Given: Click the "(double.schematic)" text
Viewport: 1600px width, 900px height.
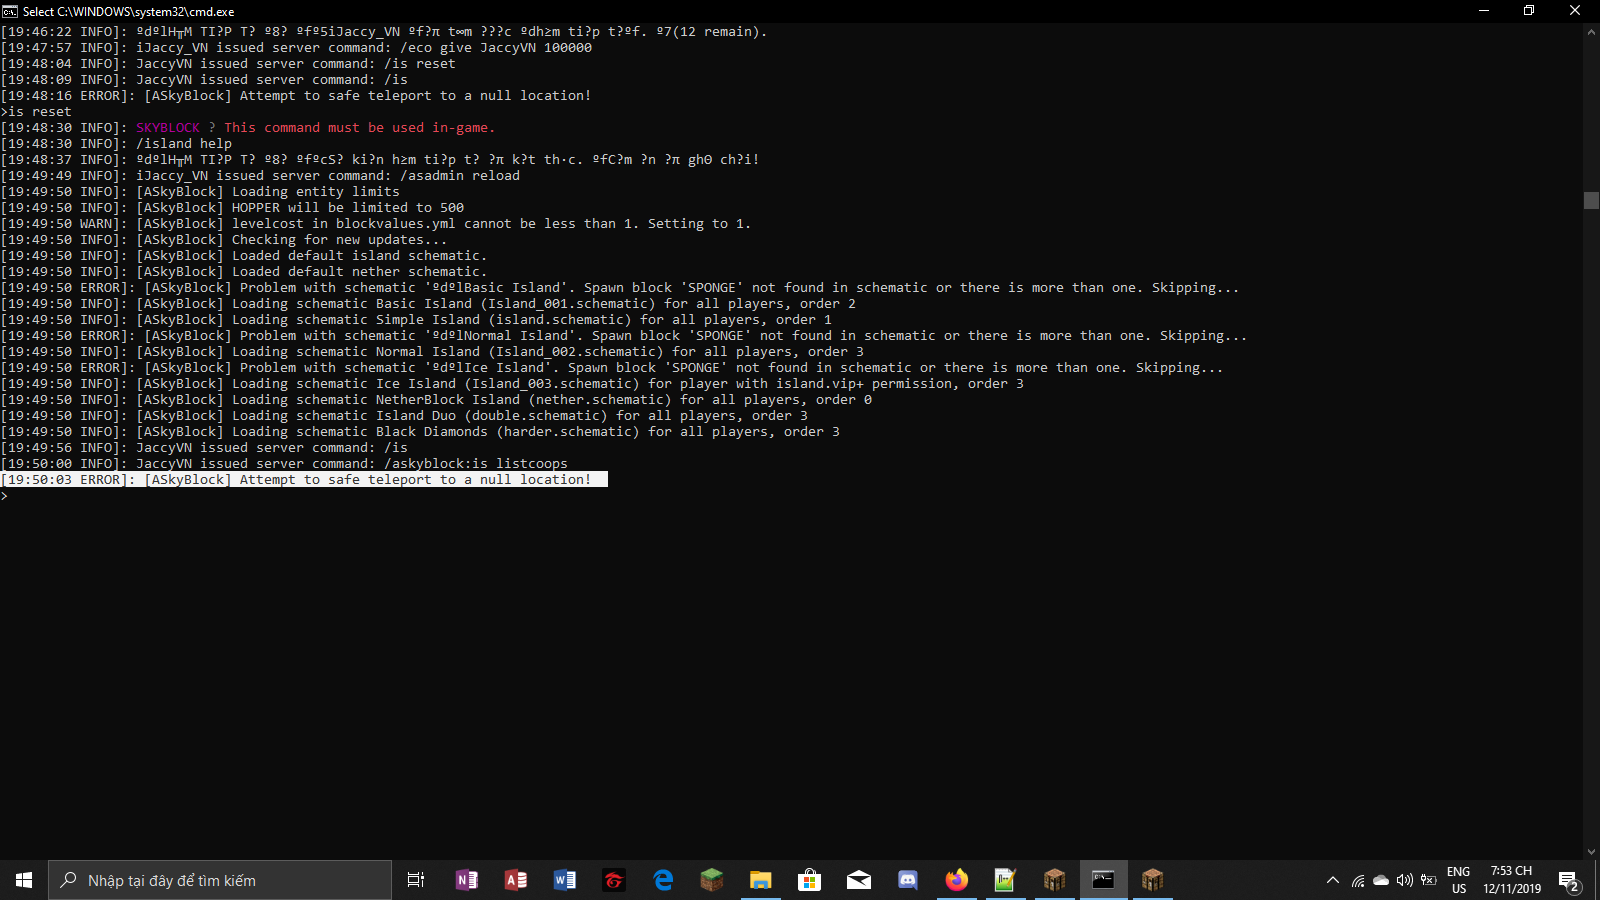Looking at the screenshot, I should click(x=536, y=416).
